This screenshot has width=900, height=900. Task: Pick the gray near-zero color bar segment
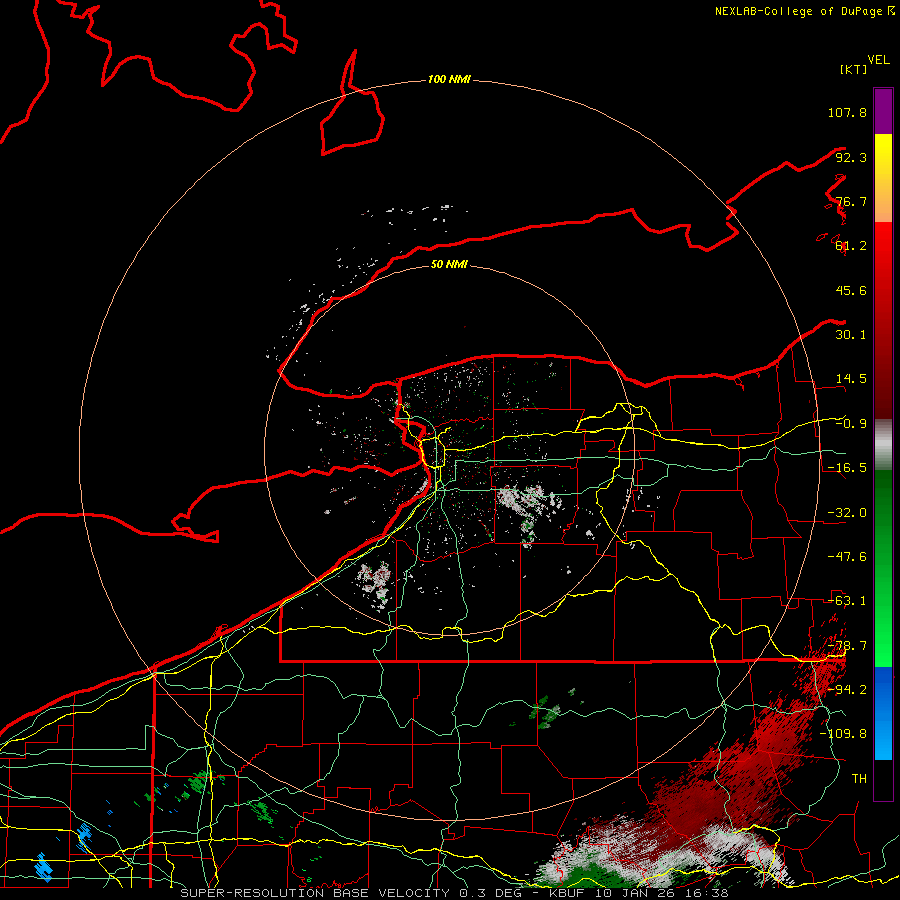[x=883, y=445]
